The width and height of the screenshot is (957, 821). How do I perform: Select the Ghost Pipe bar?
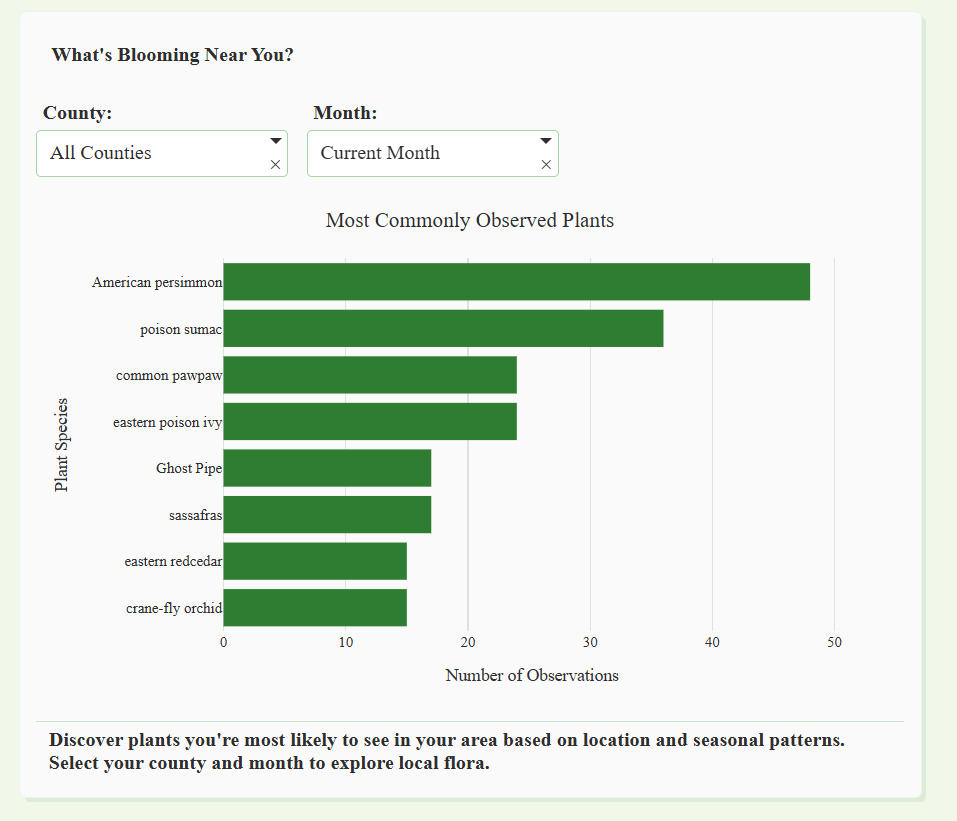(x=325, y=468)
